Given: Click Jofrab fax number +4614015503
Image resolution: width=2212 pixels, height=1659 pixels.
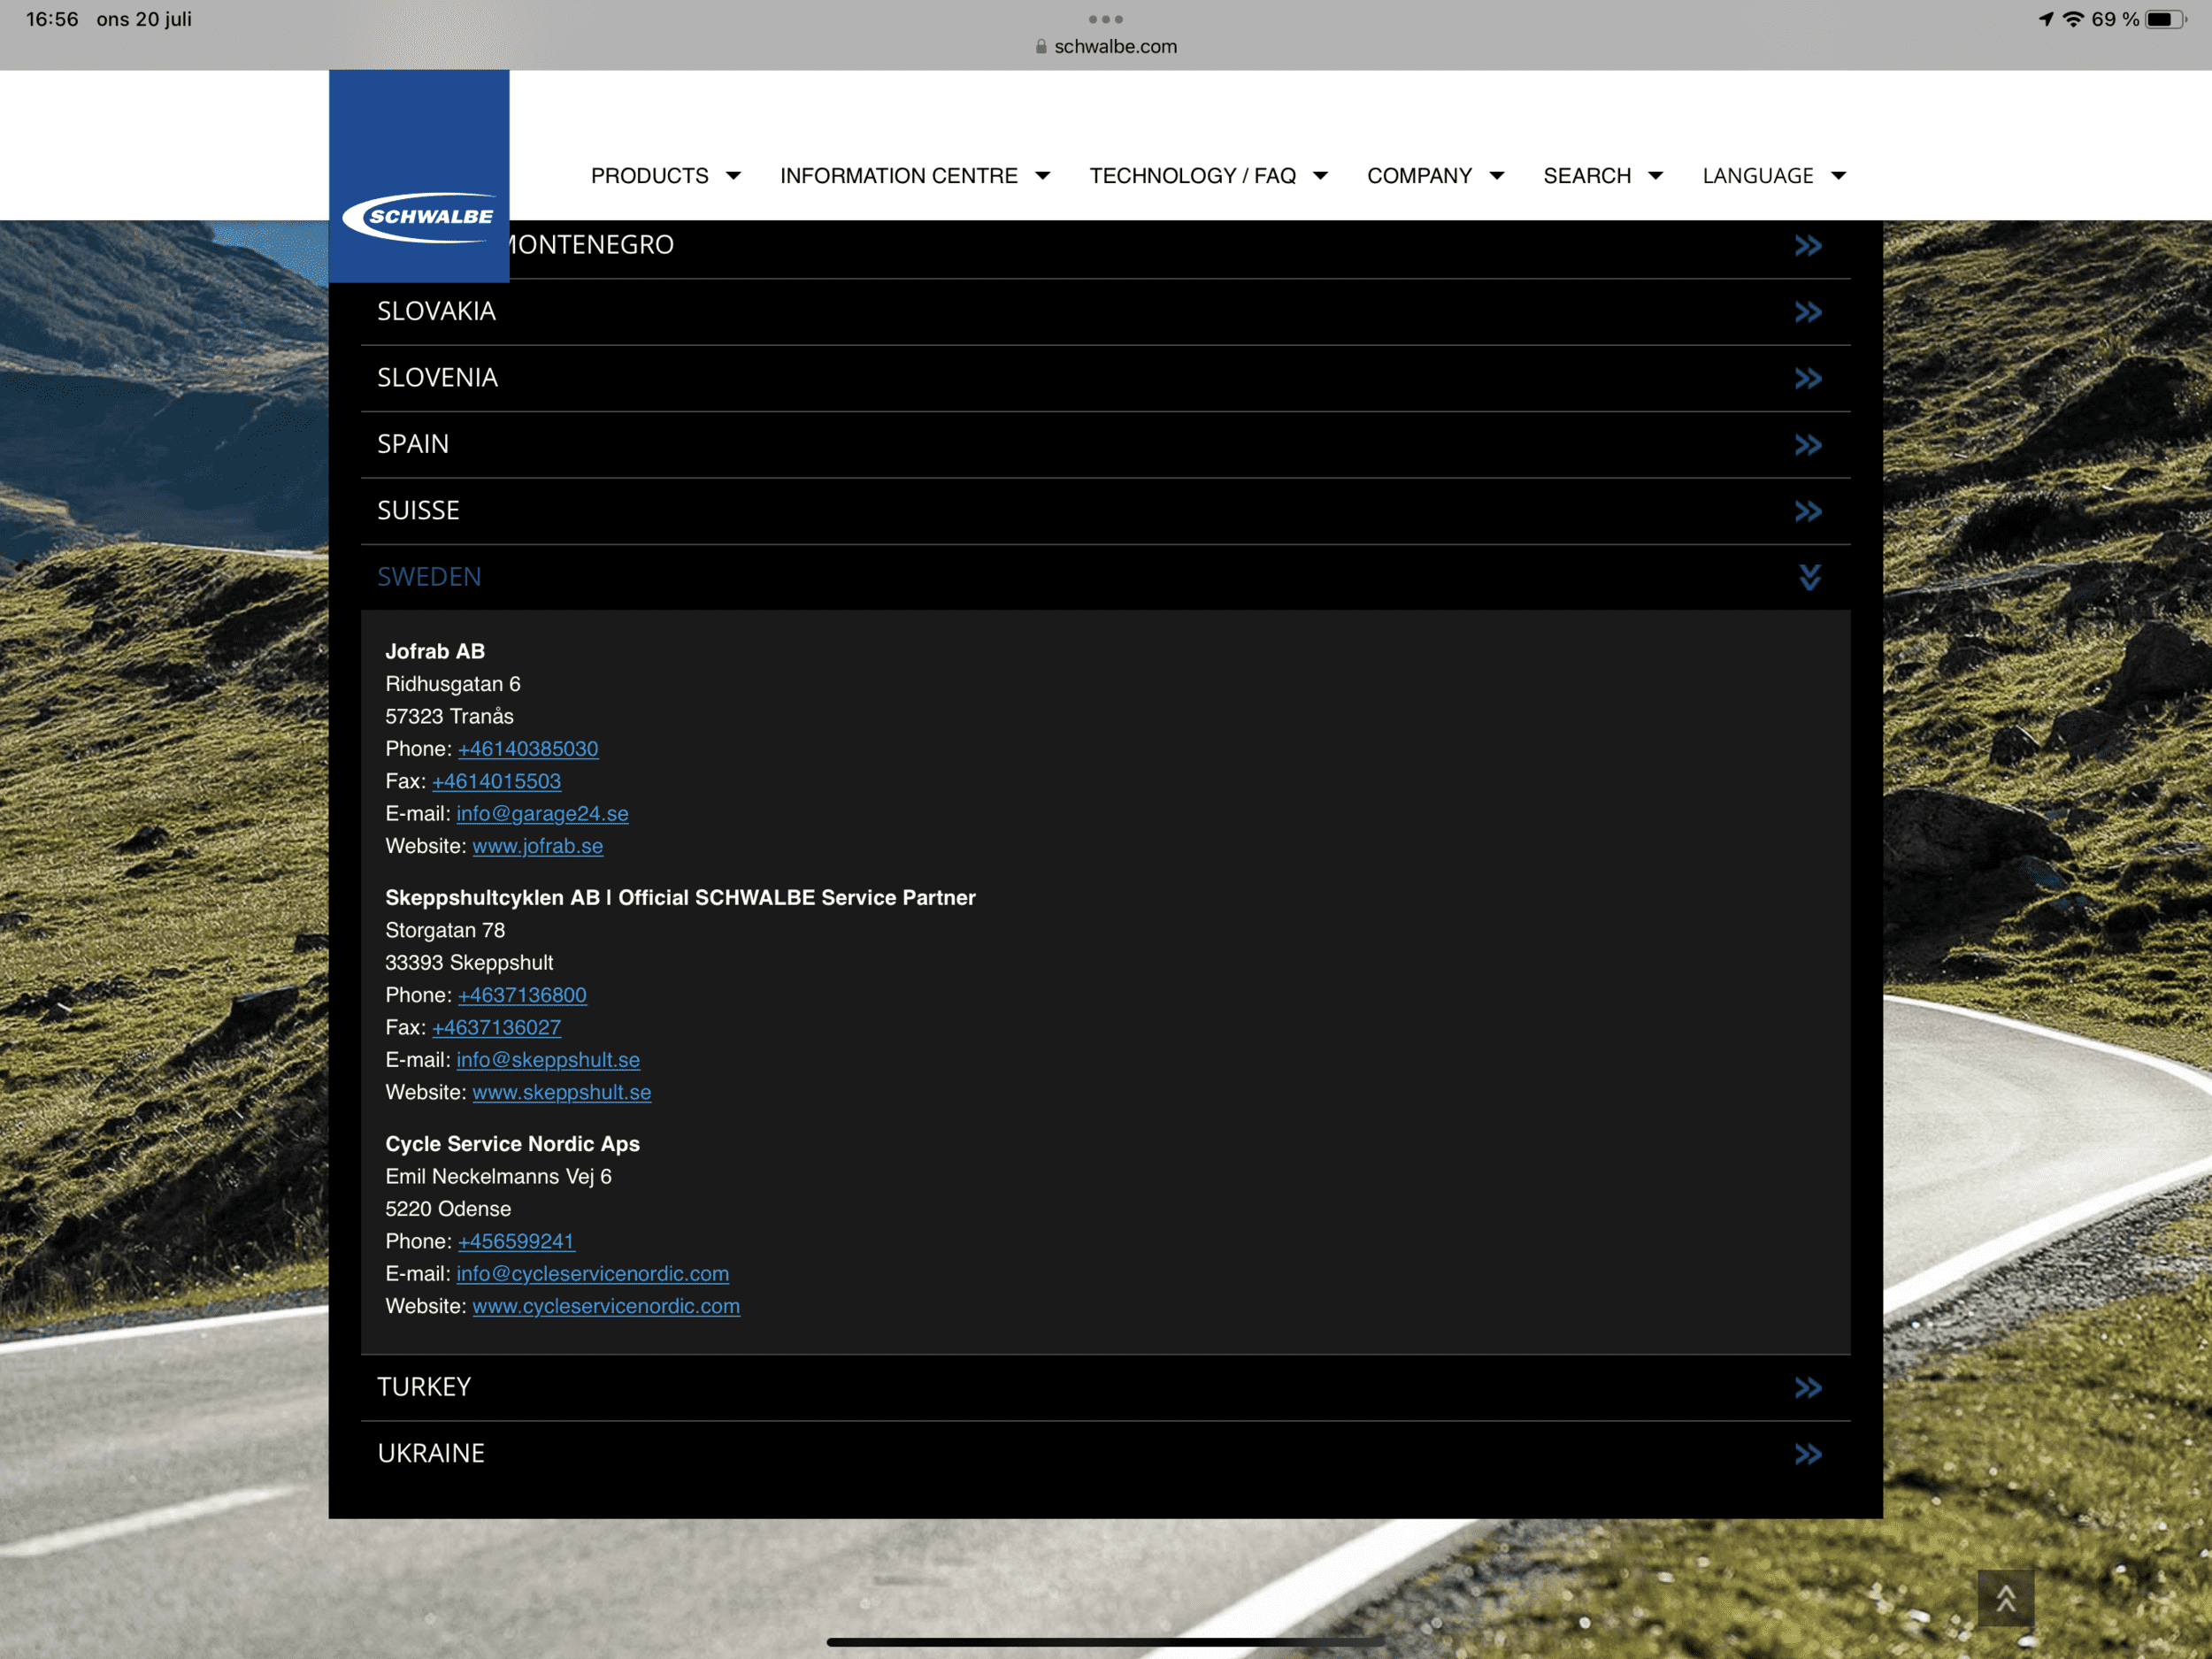Looking at the screenshot, I should [496, 781].
